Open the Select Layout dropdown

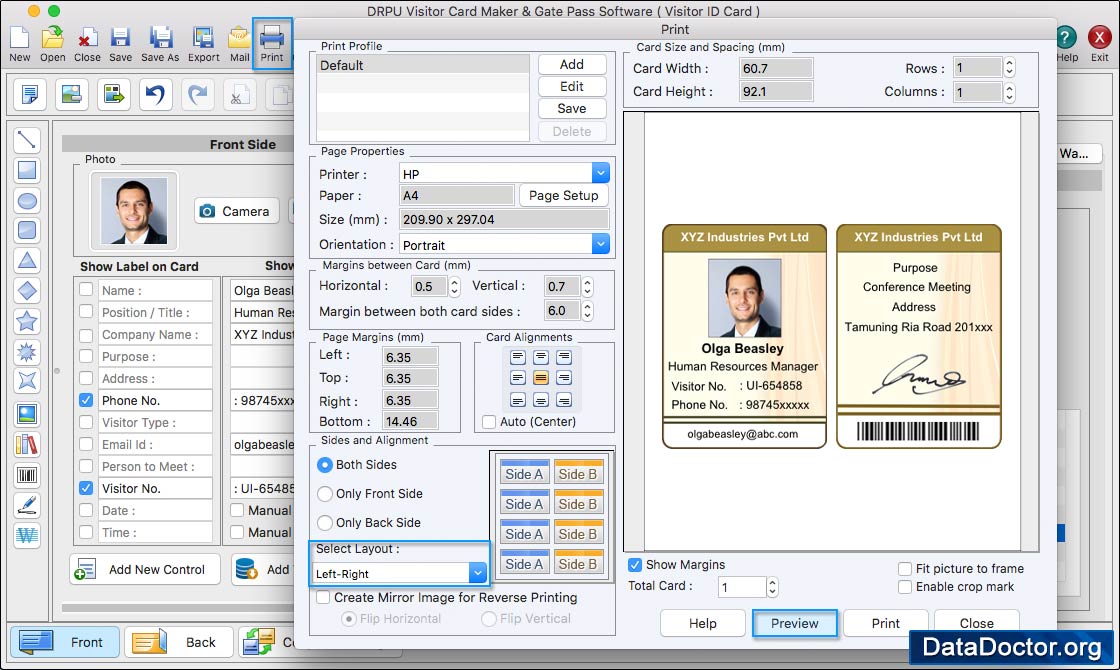[478, 573]
